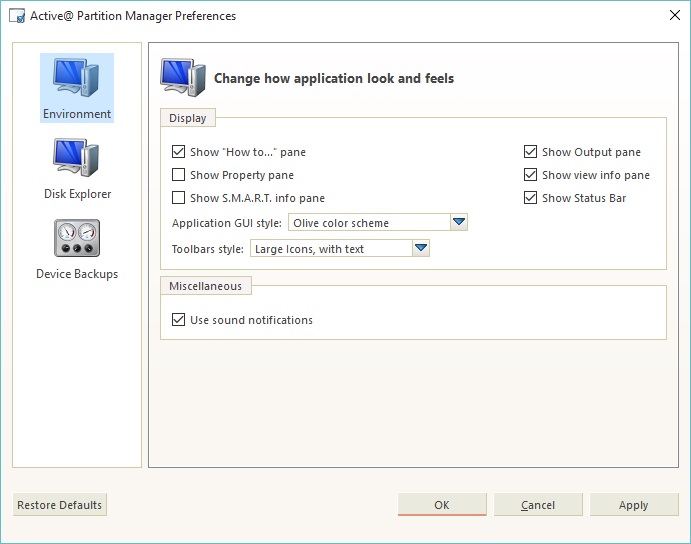Image resolution: width=691 pixels, height=544 pixels.
Task: Toggle Show view info pane checkbox
Action: pos(530,175)
